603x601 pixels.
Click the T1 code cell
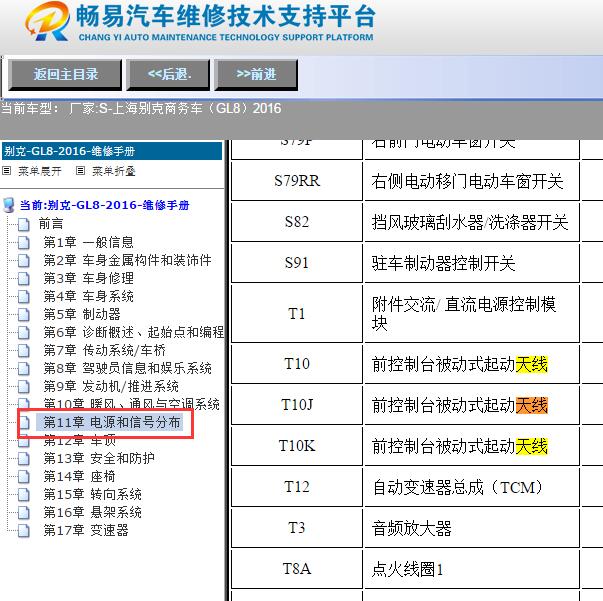point(297,314)
